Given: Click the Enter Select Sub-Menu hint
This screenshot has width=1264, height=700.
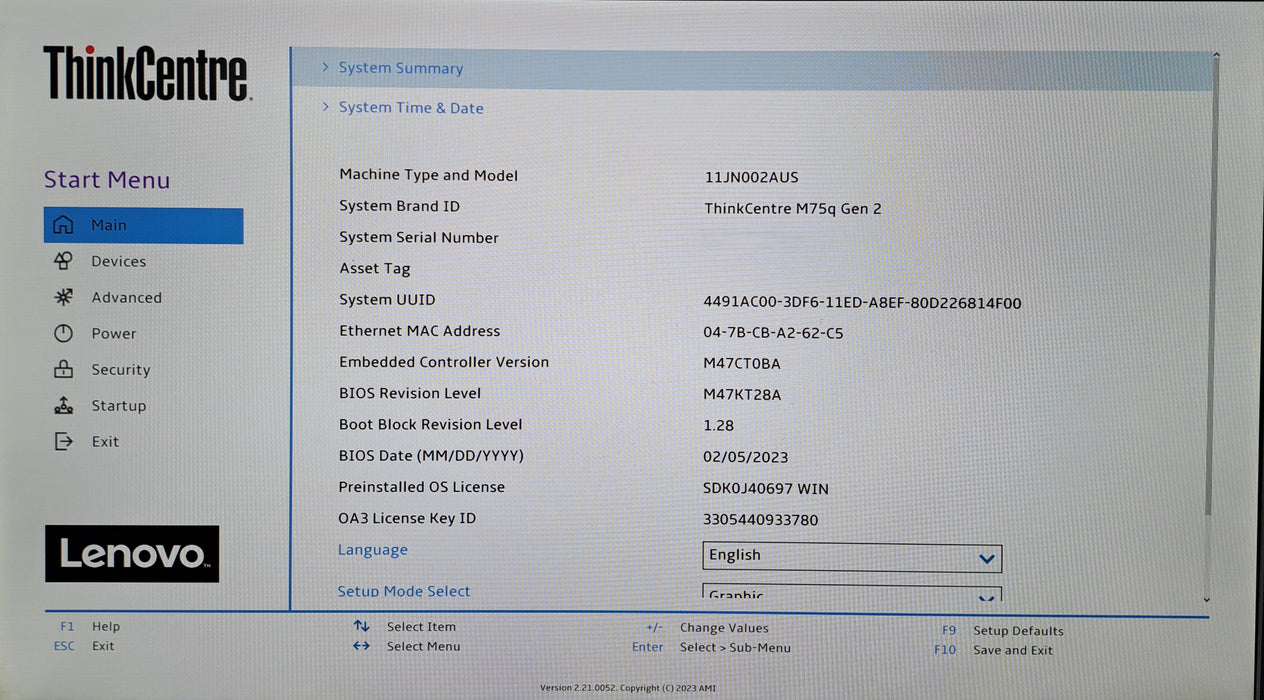Looking at the screenshot, I should pos(711,647).
